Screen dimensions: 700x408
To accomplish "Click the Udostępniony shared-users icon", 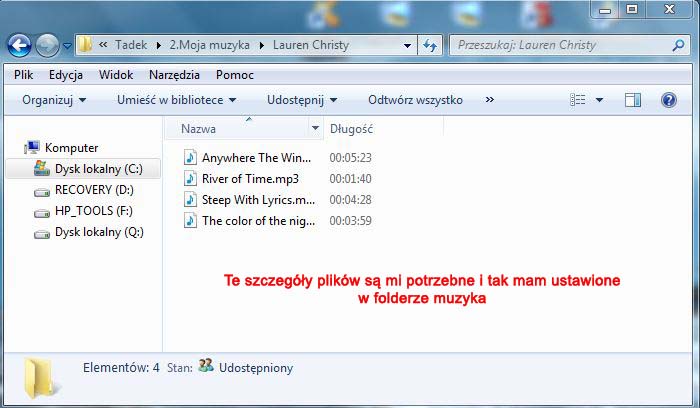I will (206, 366).
